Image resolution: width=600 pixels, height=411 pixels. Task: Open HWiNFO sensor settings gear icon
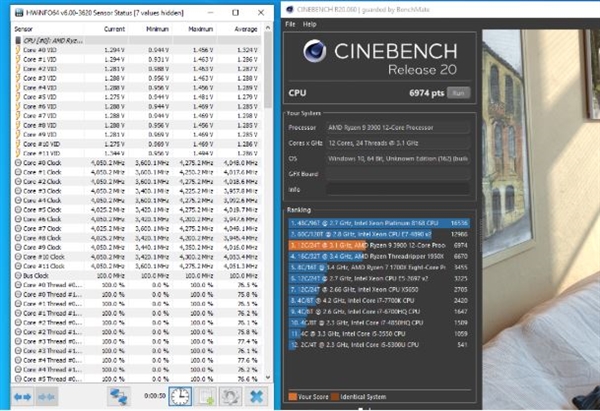pos(230,396)
